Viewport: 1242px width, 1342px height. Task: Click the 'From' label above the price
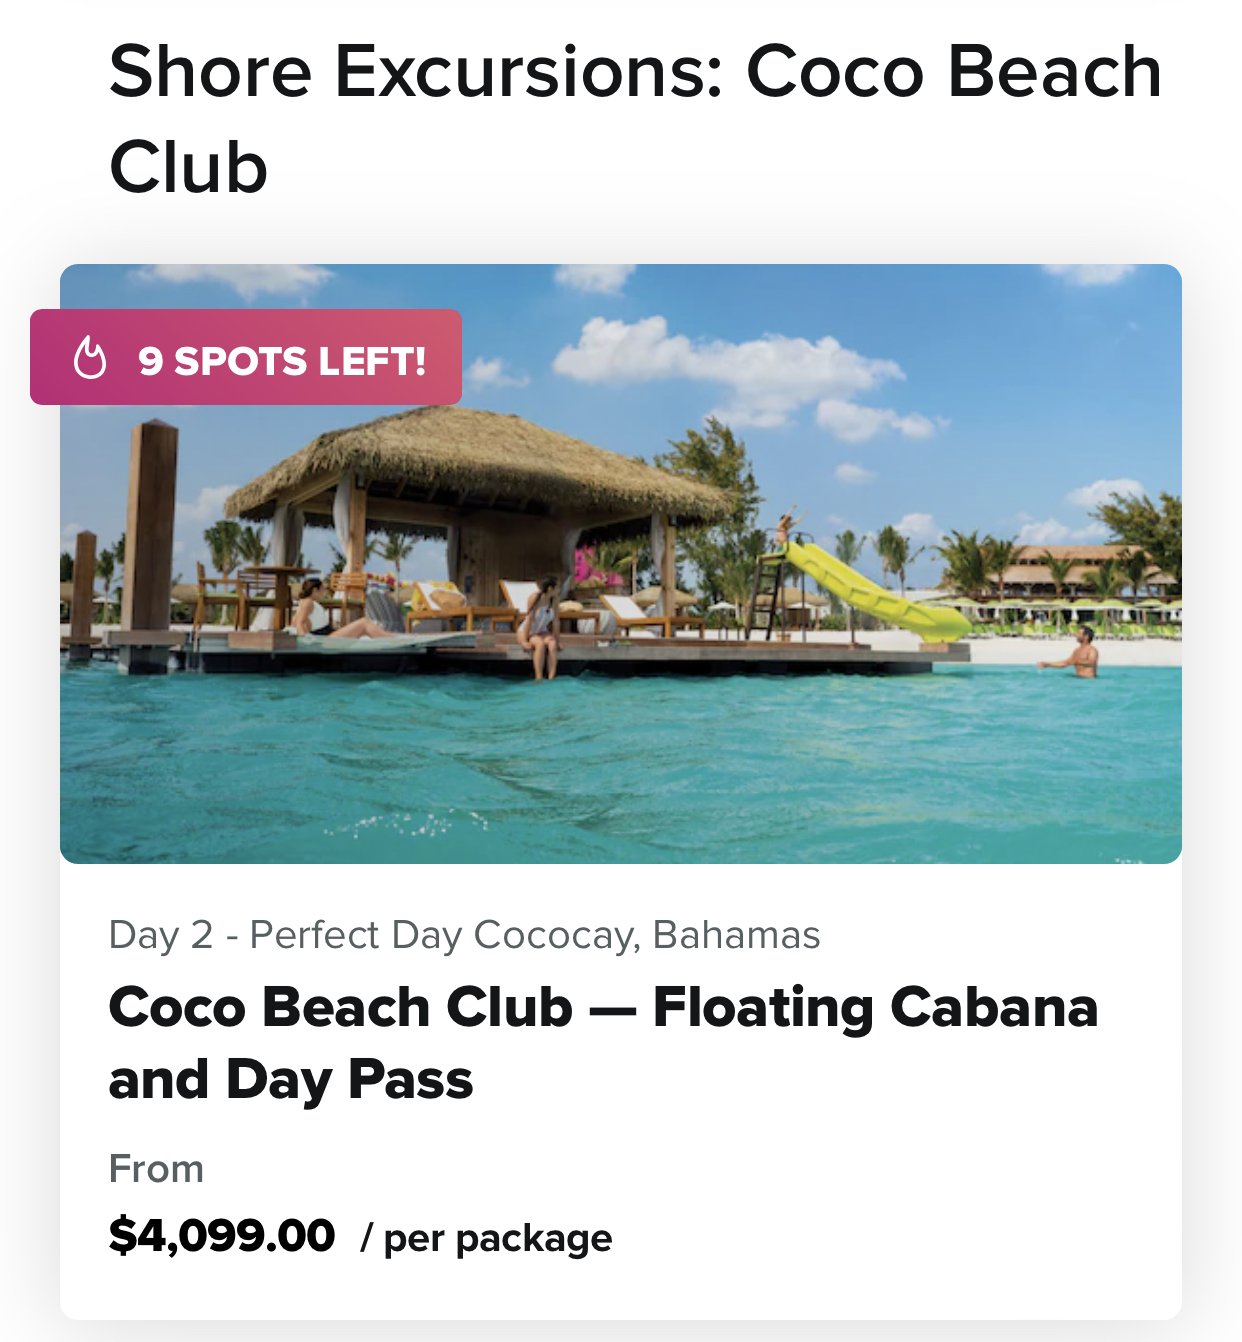(x=156, y=1168)
